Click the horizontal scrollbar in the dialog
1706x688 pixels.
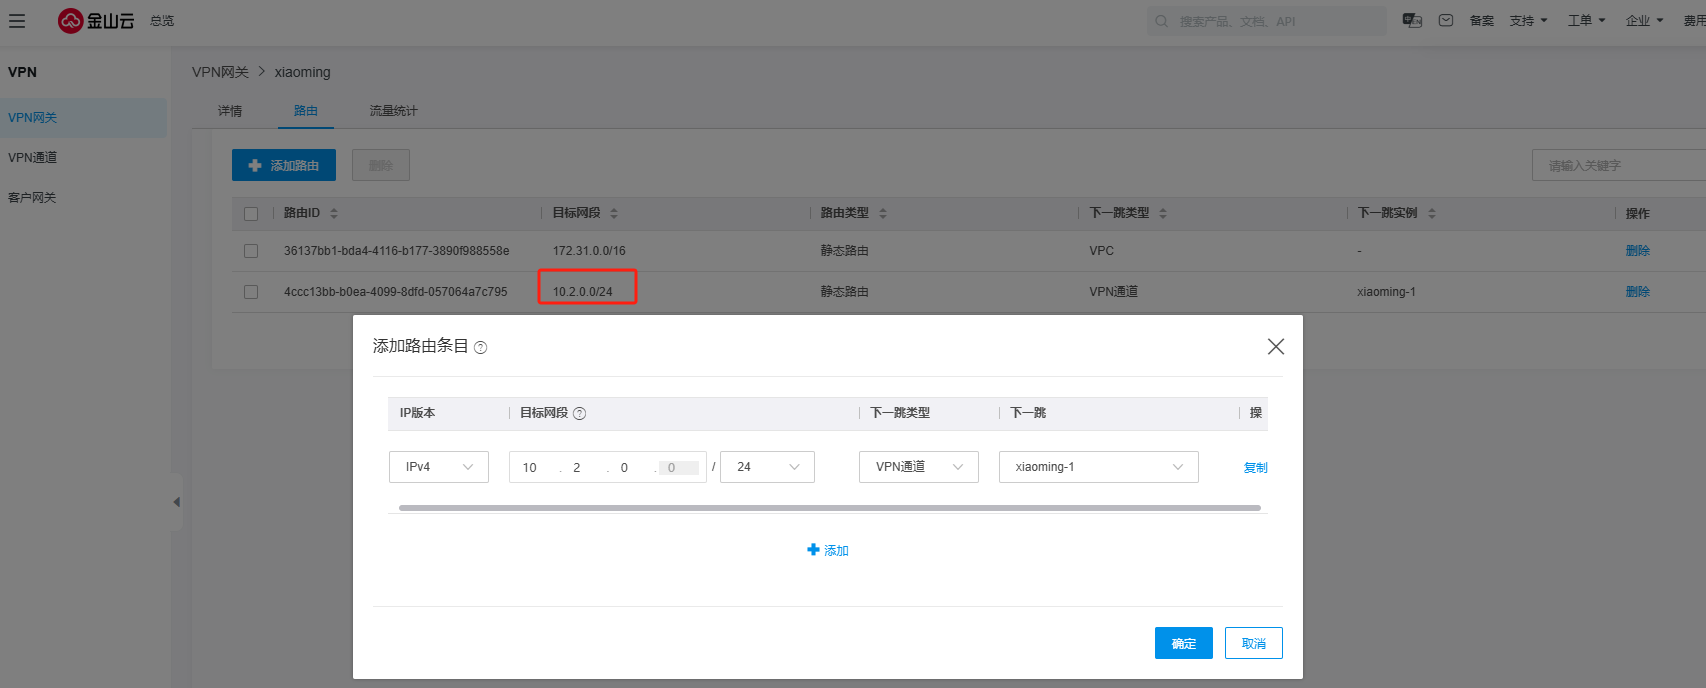coord(829,508)
